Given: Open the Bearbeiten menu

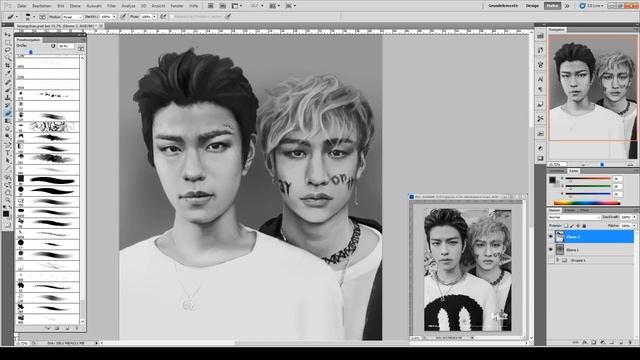Looking at the screenshot, I should tap(42, 6).
